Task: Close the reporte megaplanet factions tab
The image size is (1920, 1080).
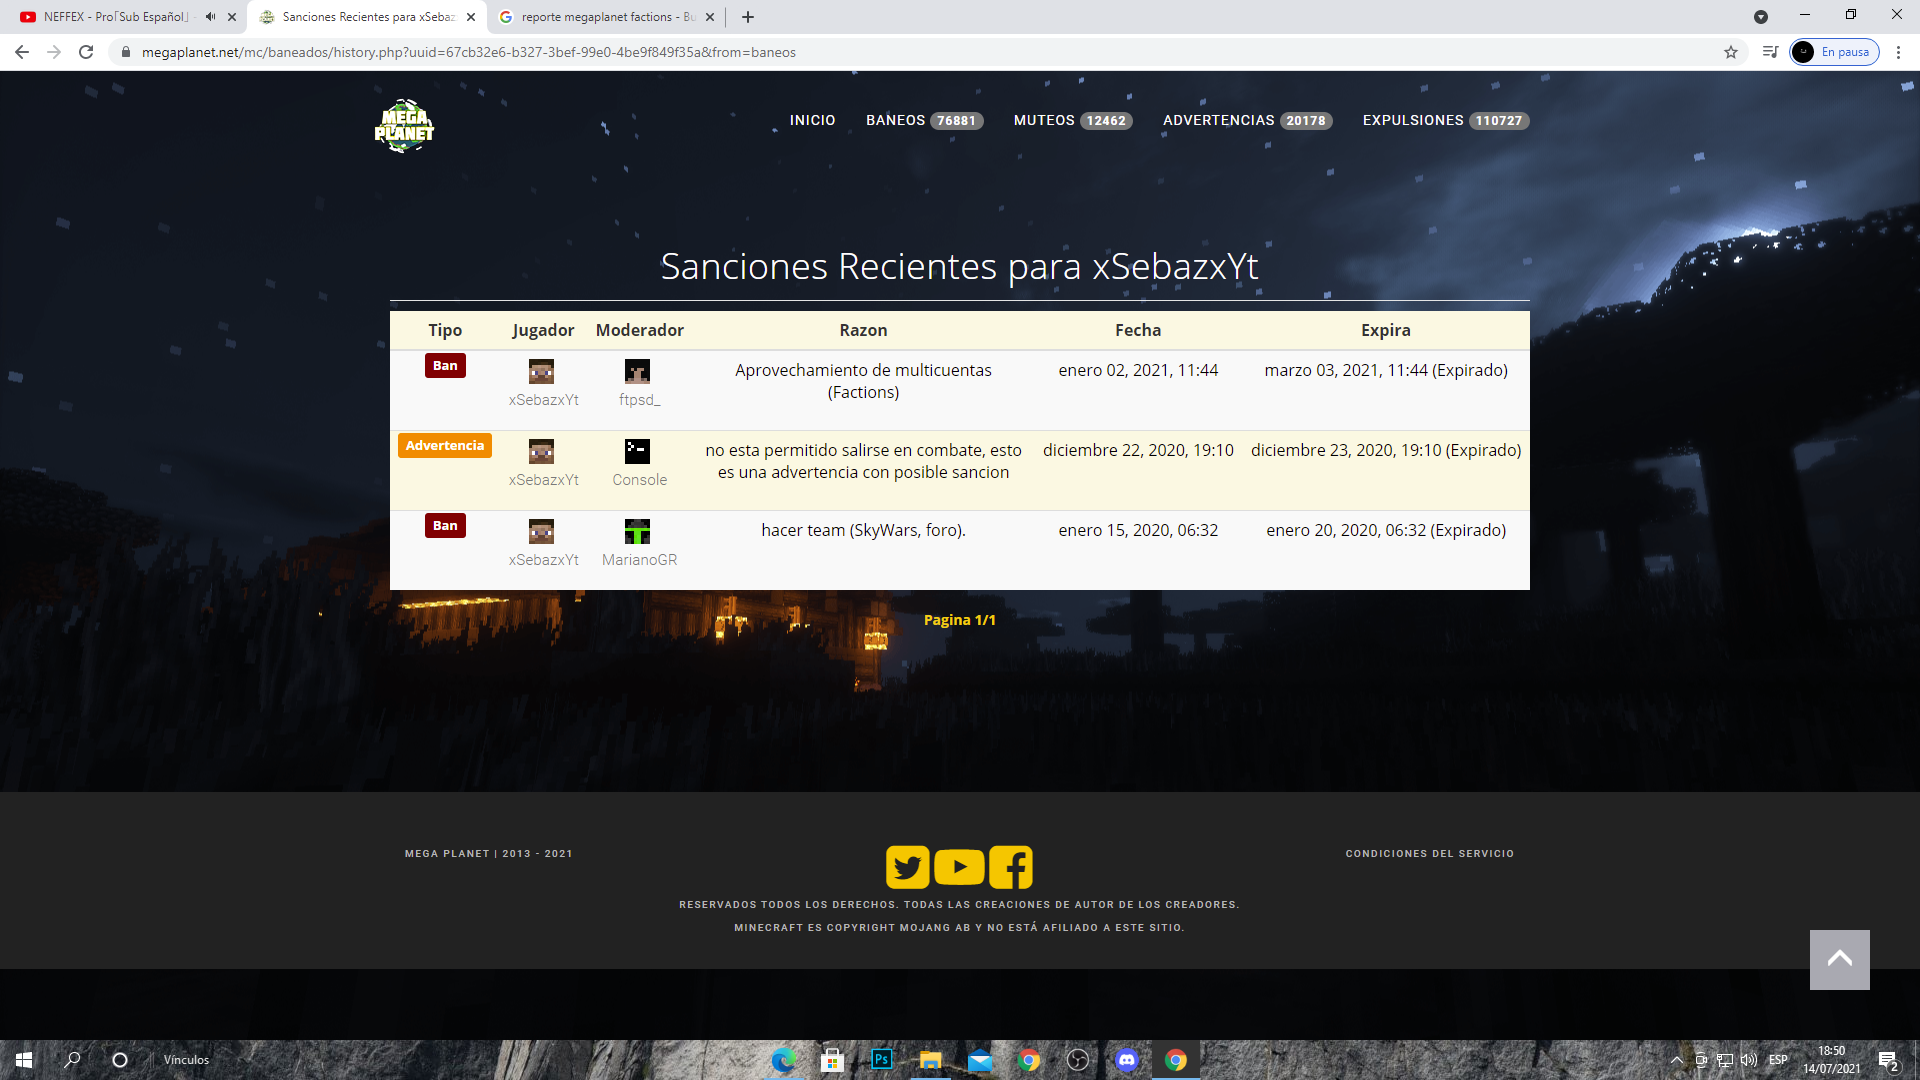Action: (710, 17)
